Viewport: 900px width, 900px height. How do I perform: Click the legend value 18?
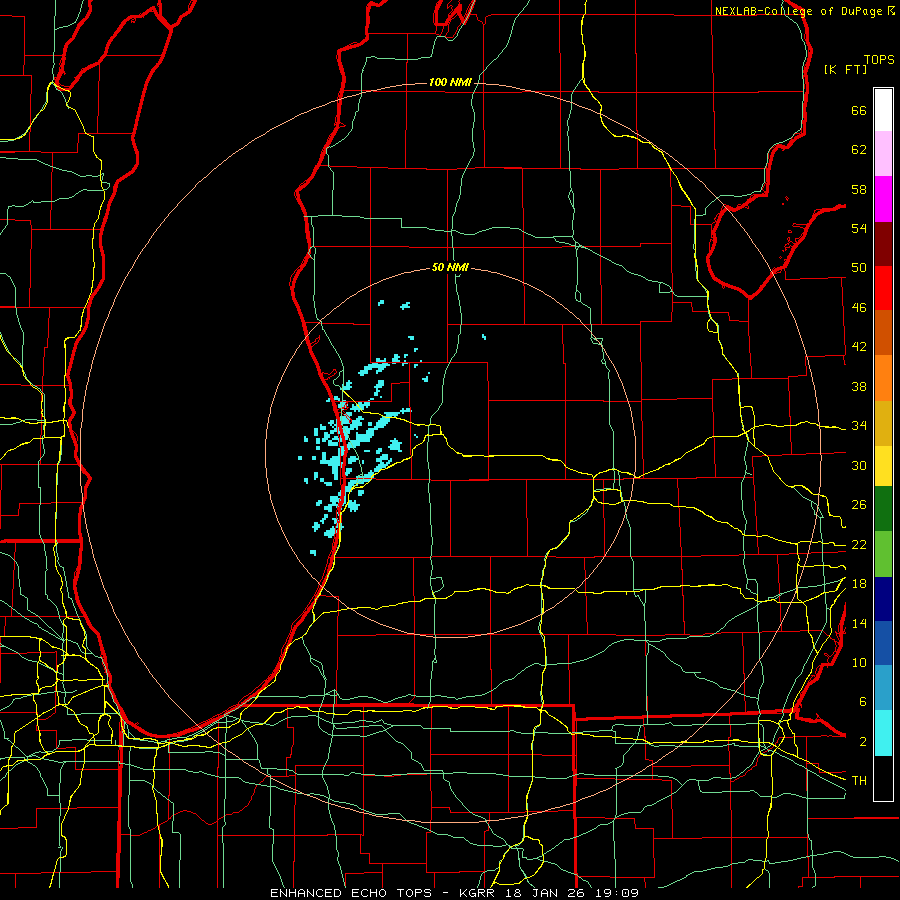859,584
